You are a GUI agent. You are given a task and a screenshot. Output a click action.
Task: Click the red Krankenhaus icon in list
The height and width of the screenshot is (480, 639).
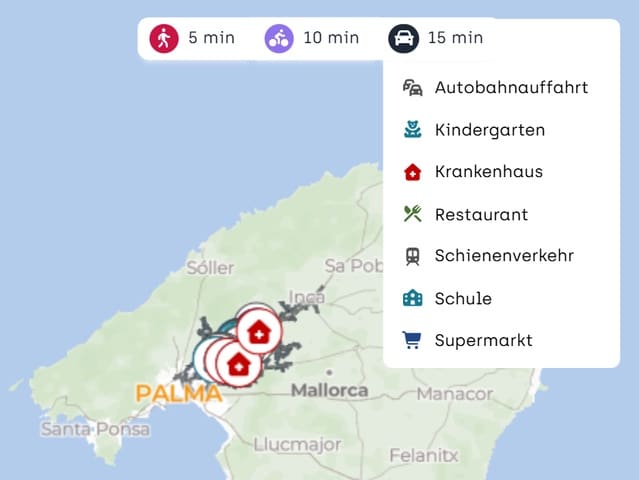pos(412,172)
